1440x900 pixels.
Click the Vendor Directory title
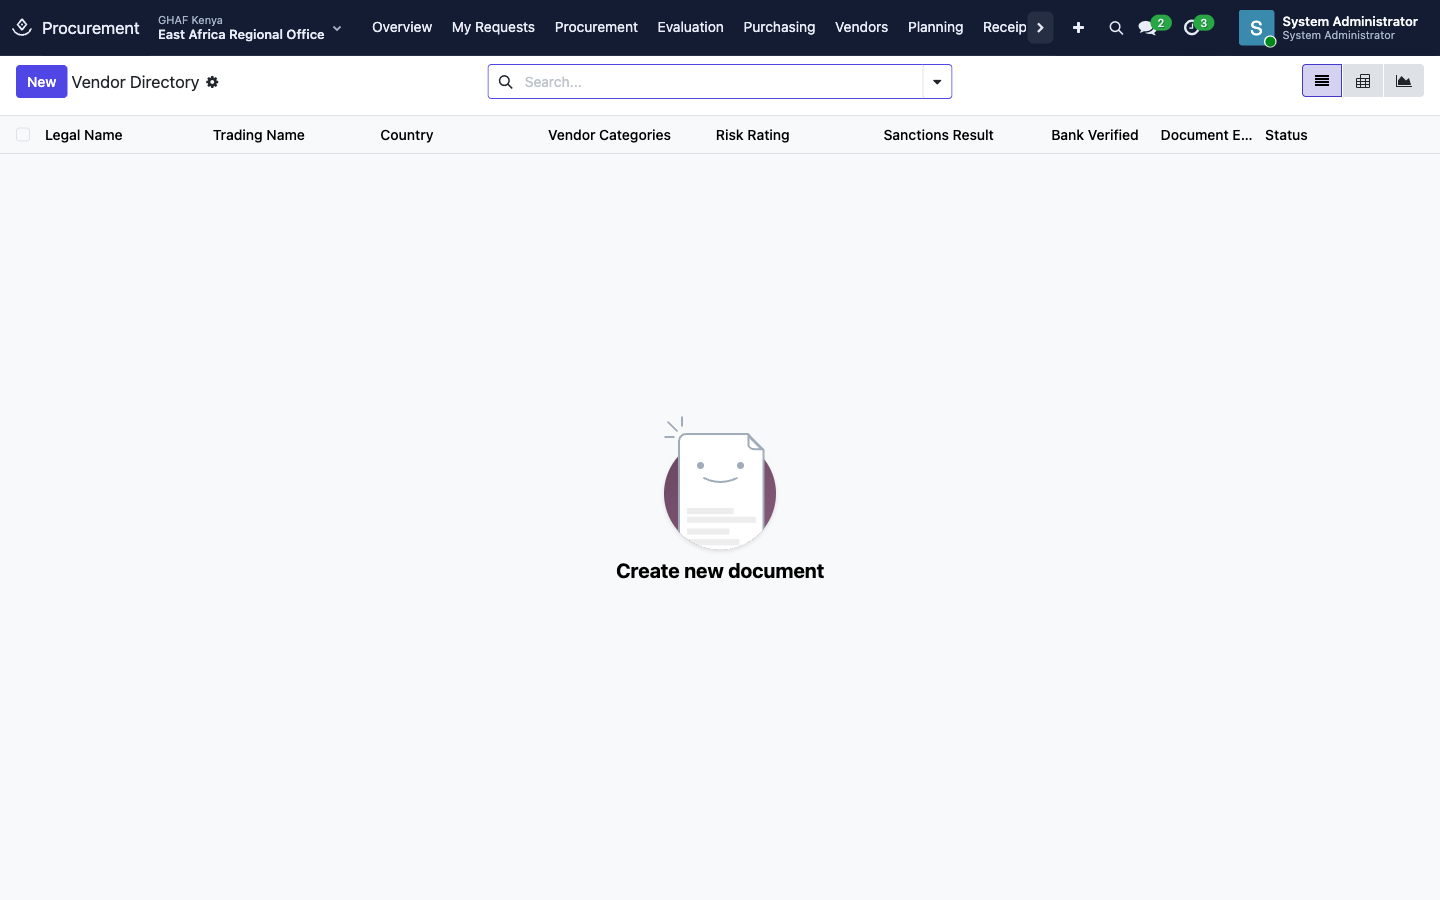[x=135, y=82]
